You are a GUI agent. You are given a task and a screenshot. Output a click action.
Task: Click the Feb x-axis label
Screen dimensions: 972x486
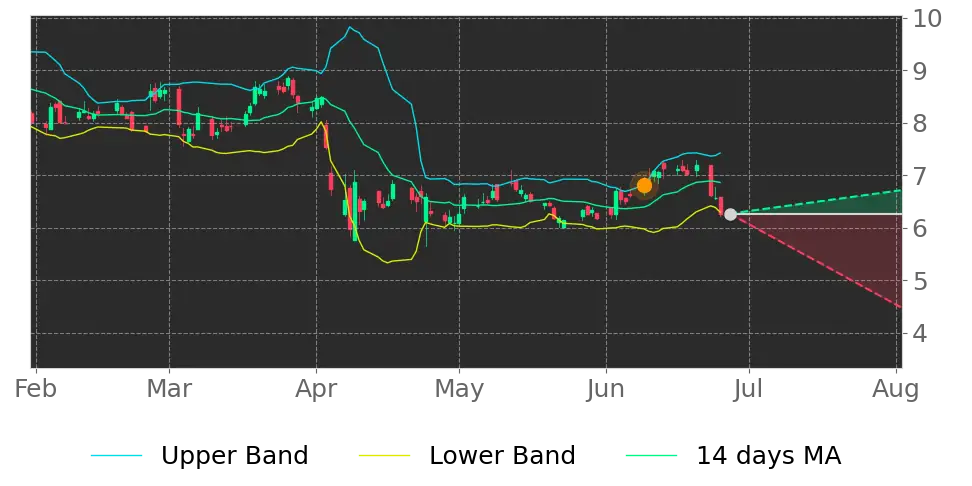pyautogui.click(x=36, y=389)
